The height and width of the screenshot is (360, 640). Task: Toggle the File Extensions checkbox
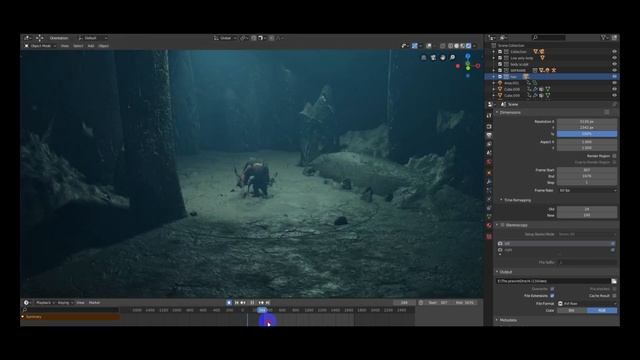[552, 296]
